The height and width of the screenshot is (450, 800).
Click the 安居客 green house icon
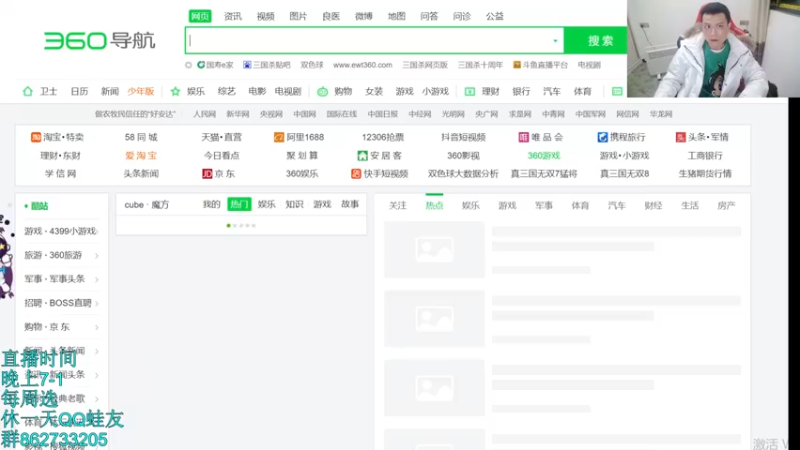pyautogui.click(x=362, y=156)
